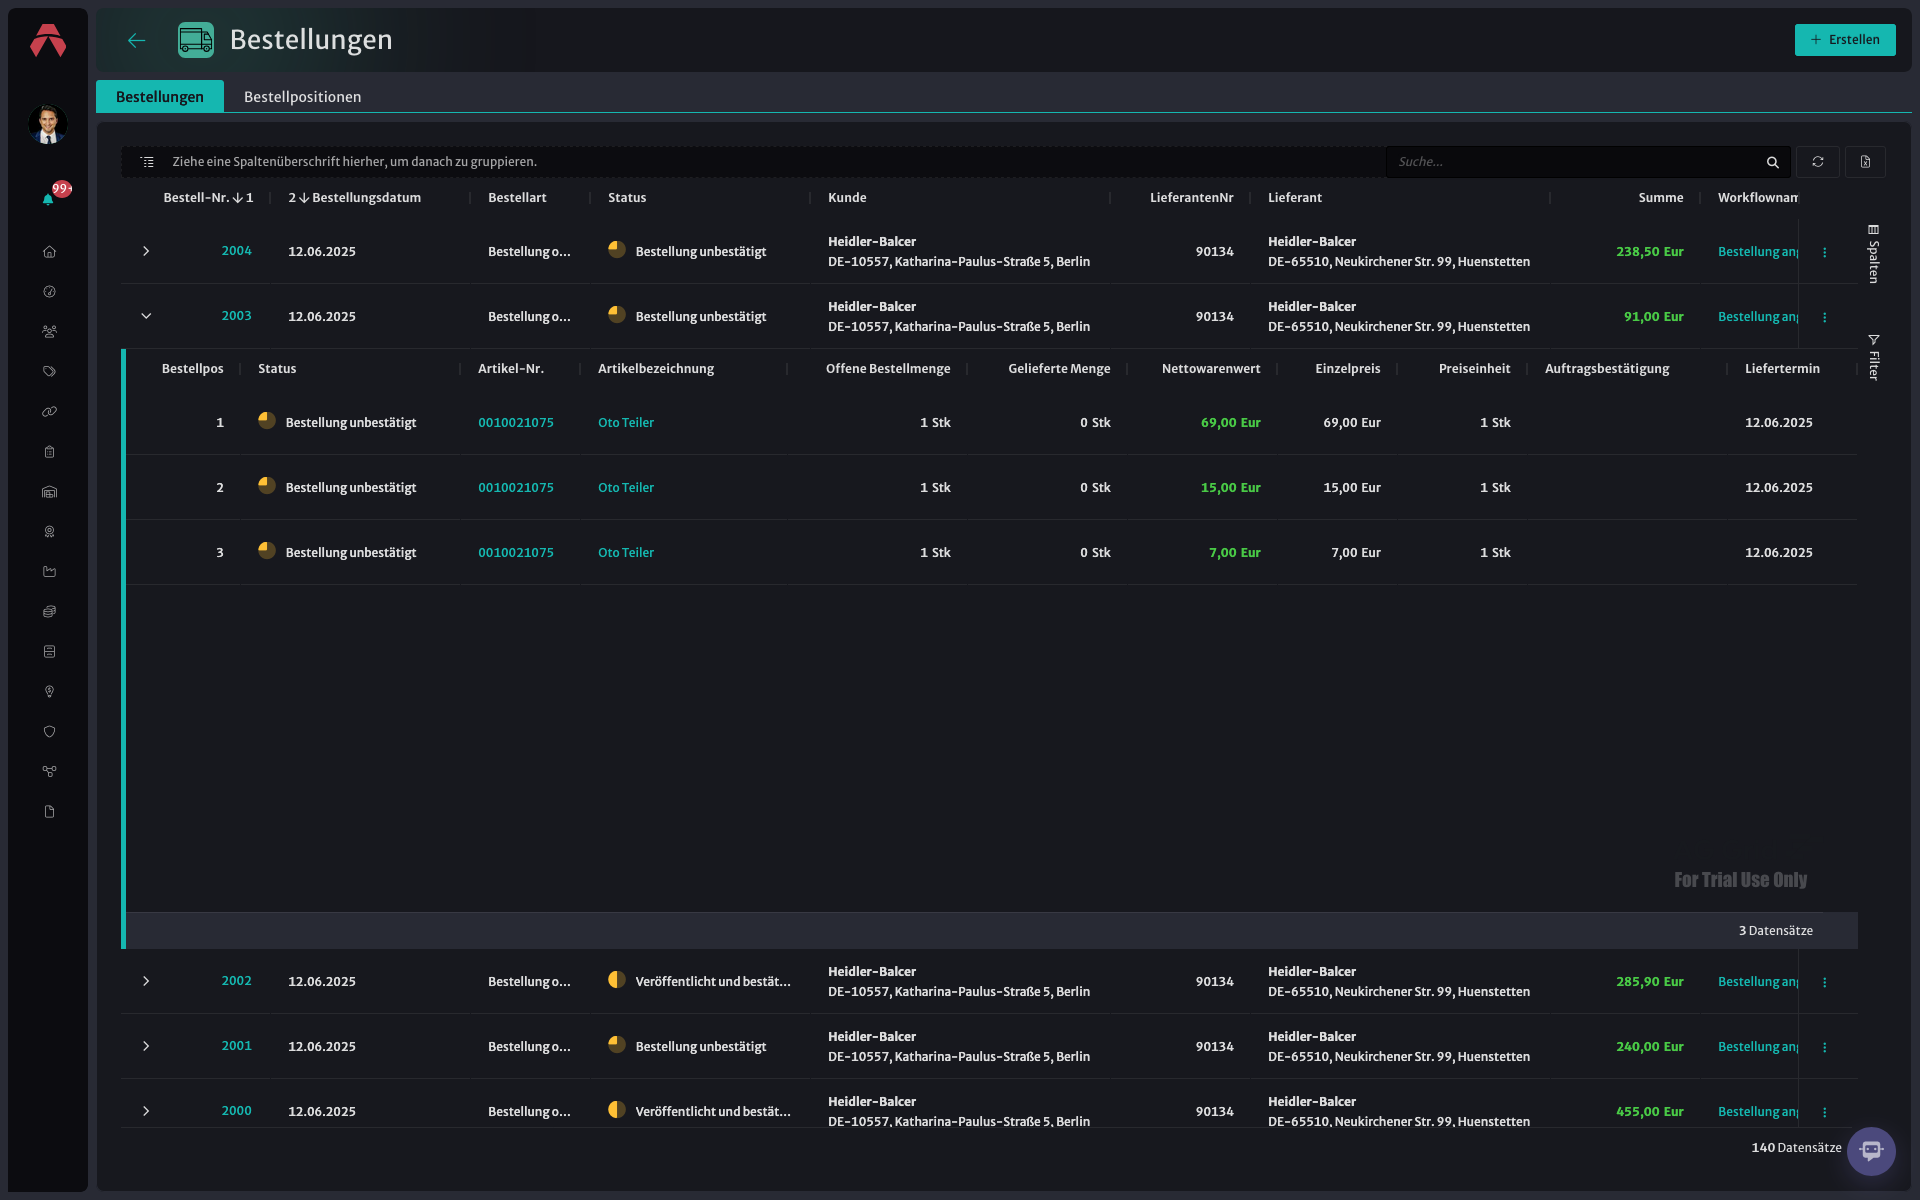Collapse expanded order row 2003
The image size is (1920, 1200).
point(146,316)
